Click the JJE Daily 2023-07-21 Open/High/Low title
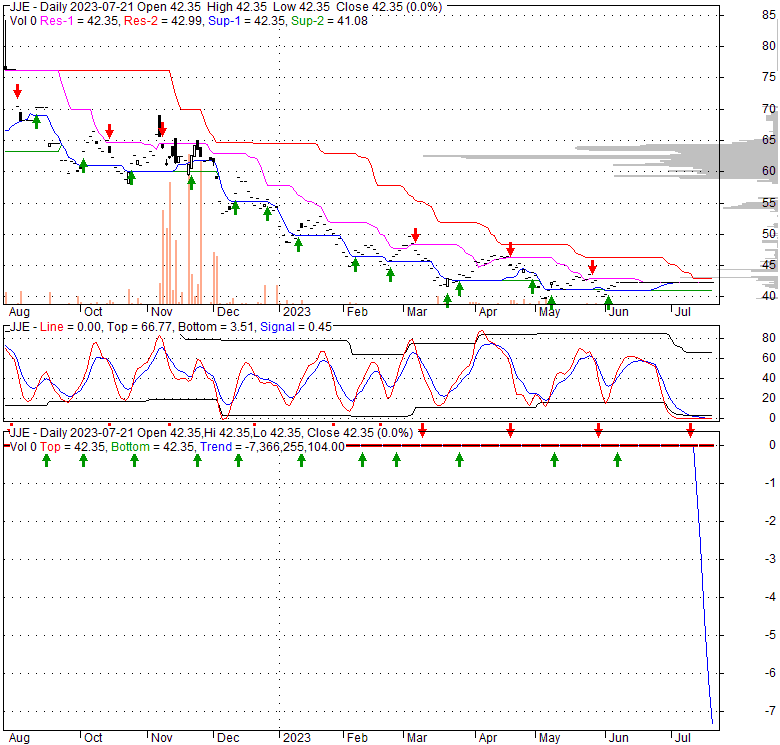The height and width of the screenshot is (745, 780). tap(226, 7)
